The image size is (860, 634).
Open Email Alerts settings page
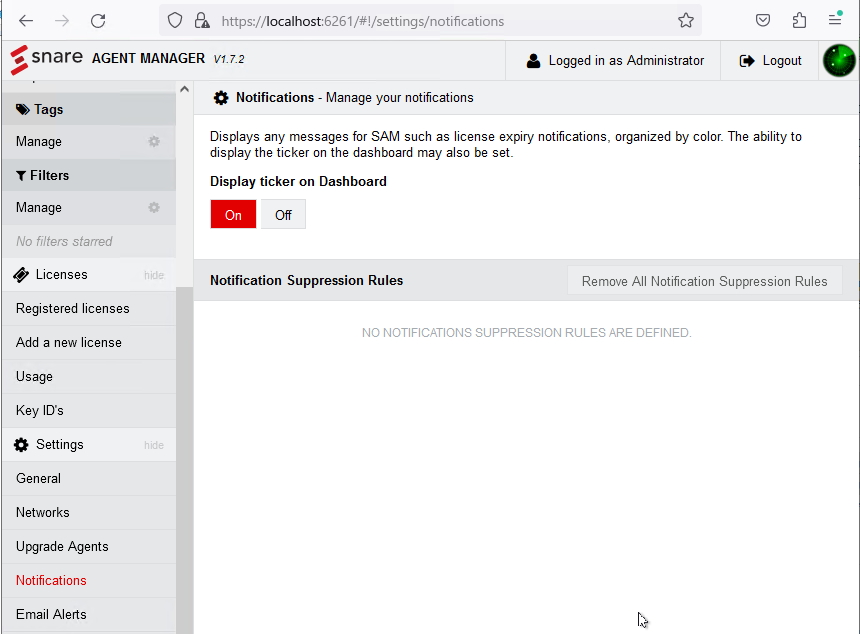(89, 615)
